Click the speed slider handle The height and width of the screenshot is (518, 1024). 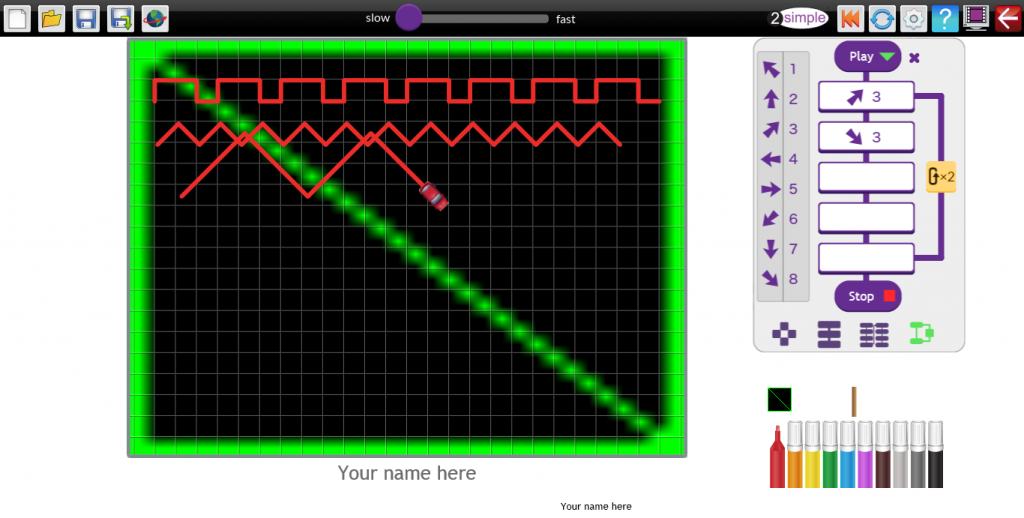[x=409, y=18]
